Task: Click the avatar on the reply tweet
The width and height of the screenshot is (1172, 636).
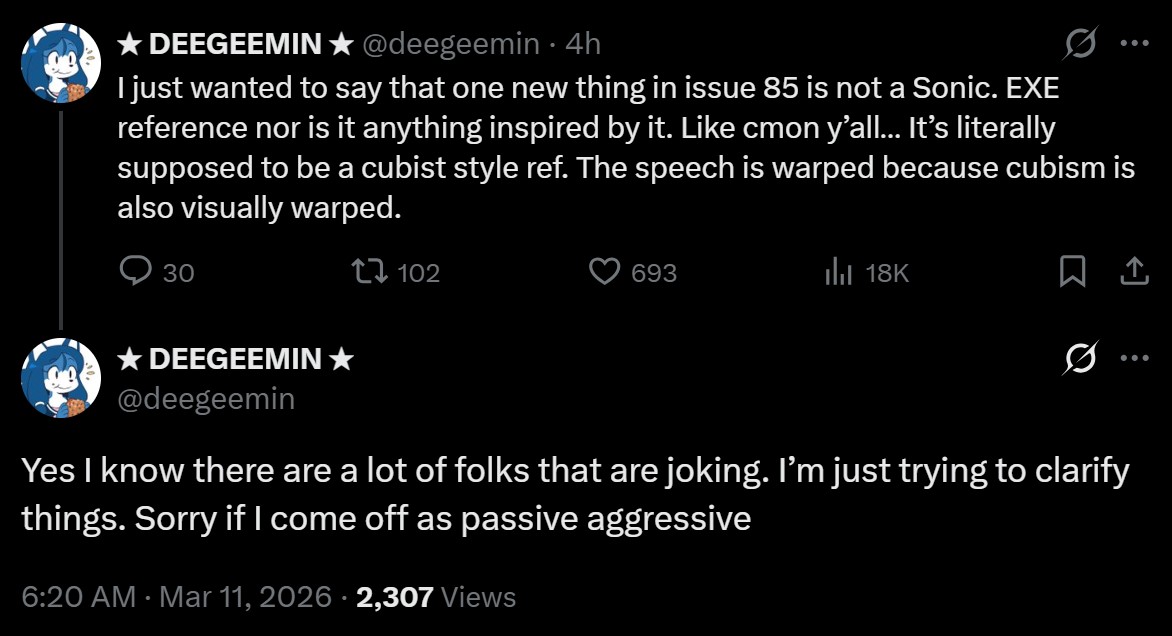Action: [x=61, y=378]
